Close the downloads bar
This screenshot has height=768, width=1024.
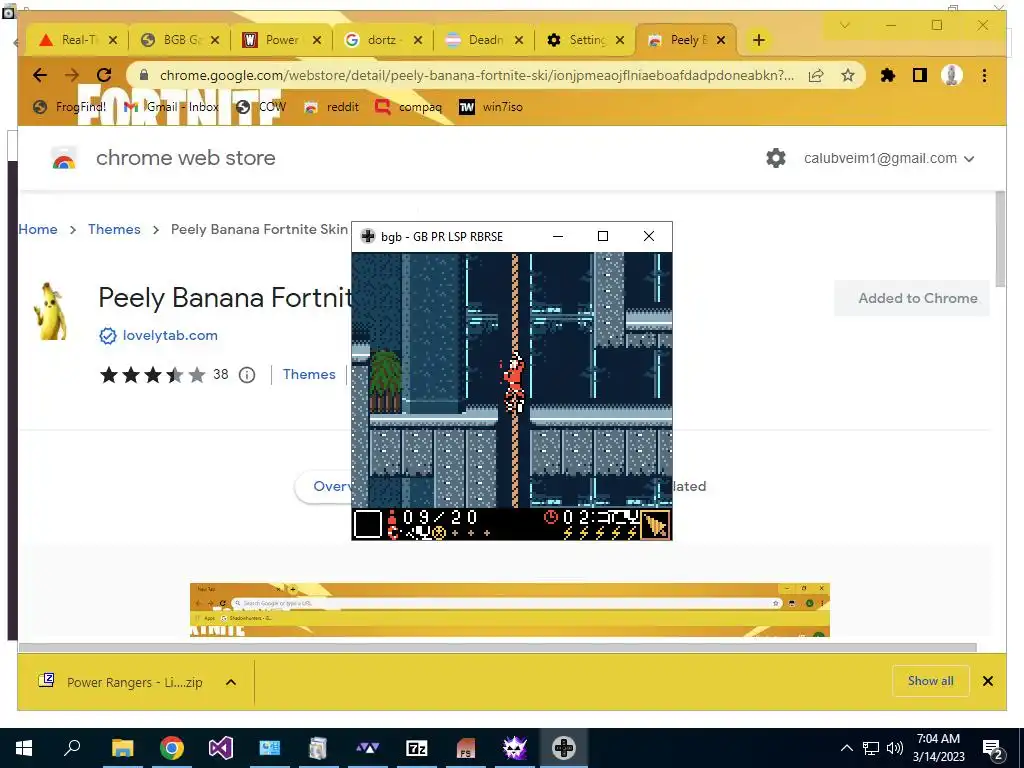[987, 681]
